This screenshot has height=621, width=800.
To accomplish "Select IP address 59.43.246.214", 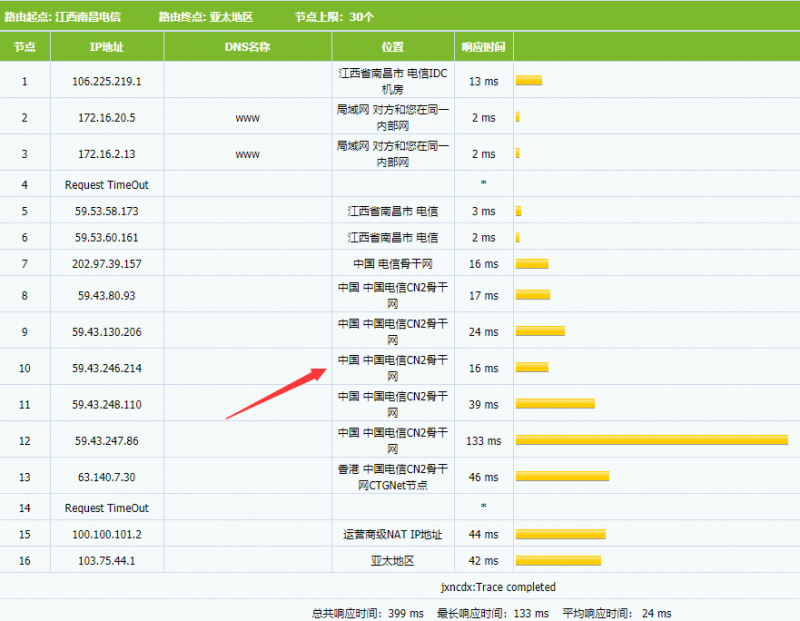I will 107,368.
